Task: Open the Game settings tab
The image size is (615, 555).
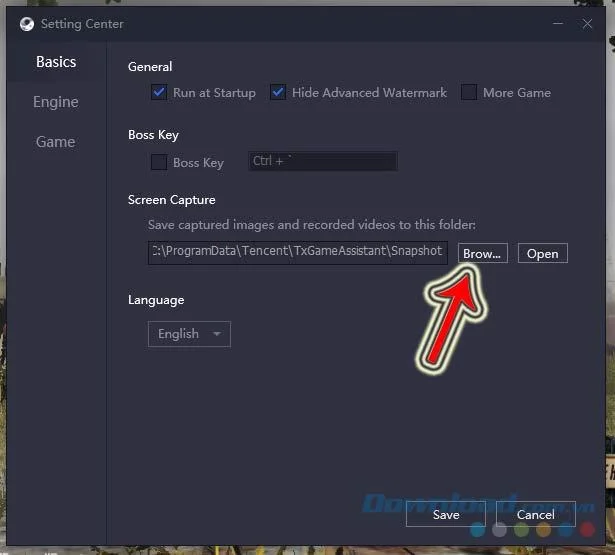Action: coord(55,142)
